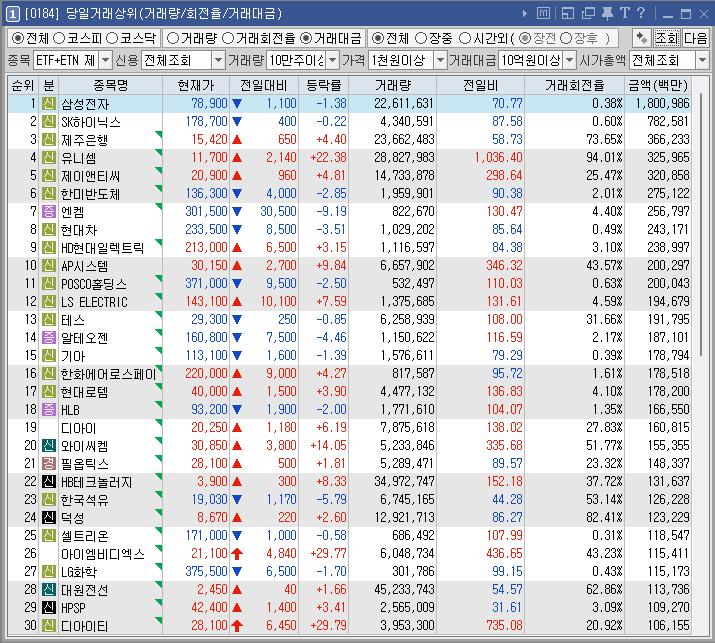Click the purple 증 badge next to 엔켐
Image resolution: width=715 pixels, height=643 pixels.
[x=49, y=212]
